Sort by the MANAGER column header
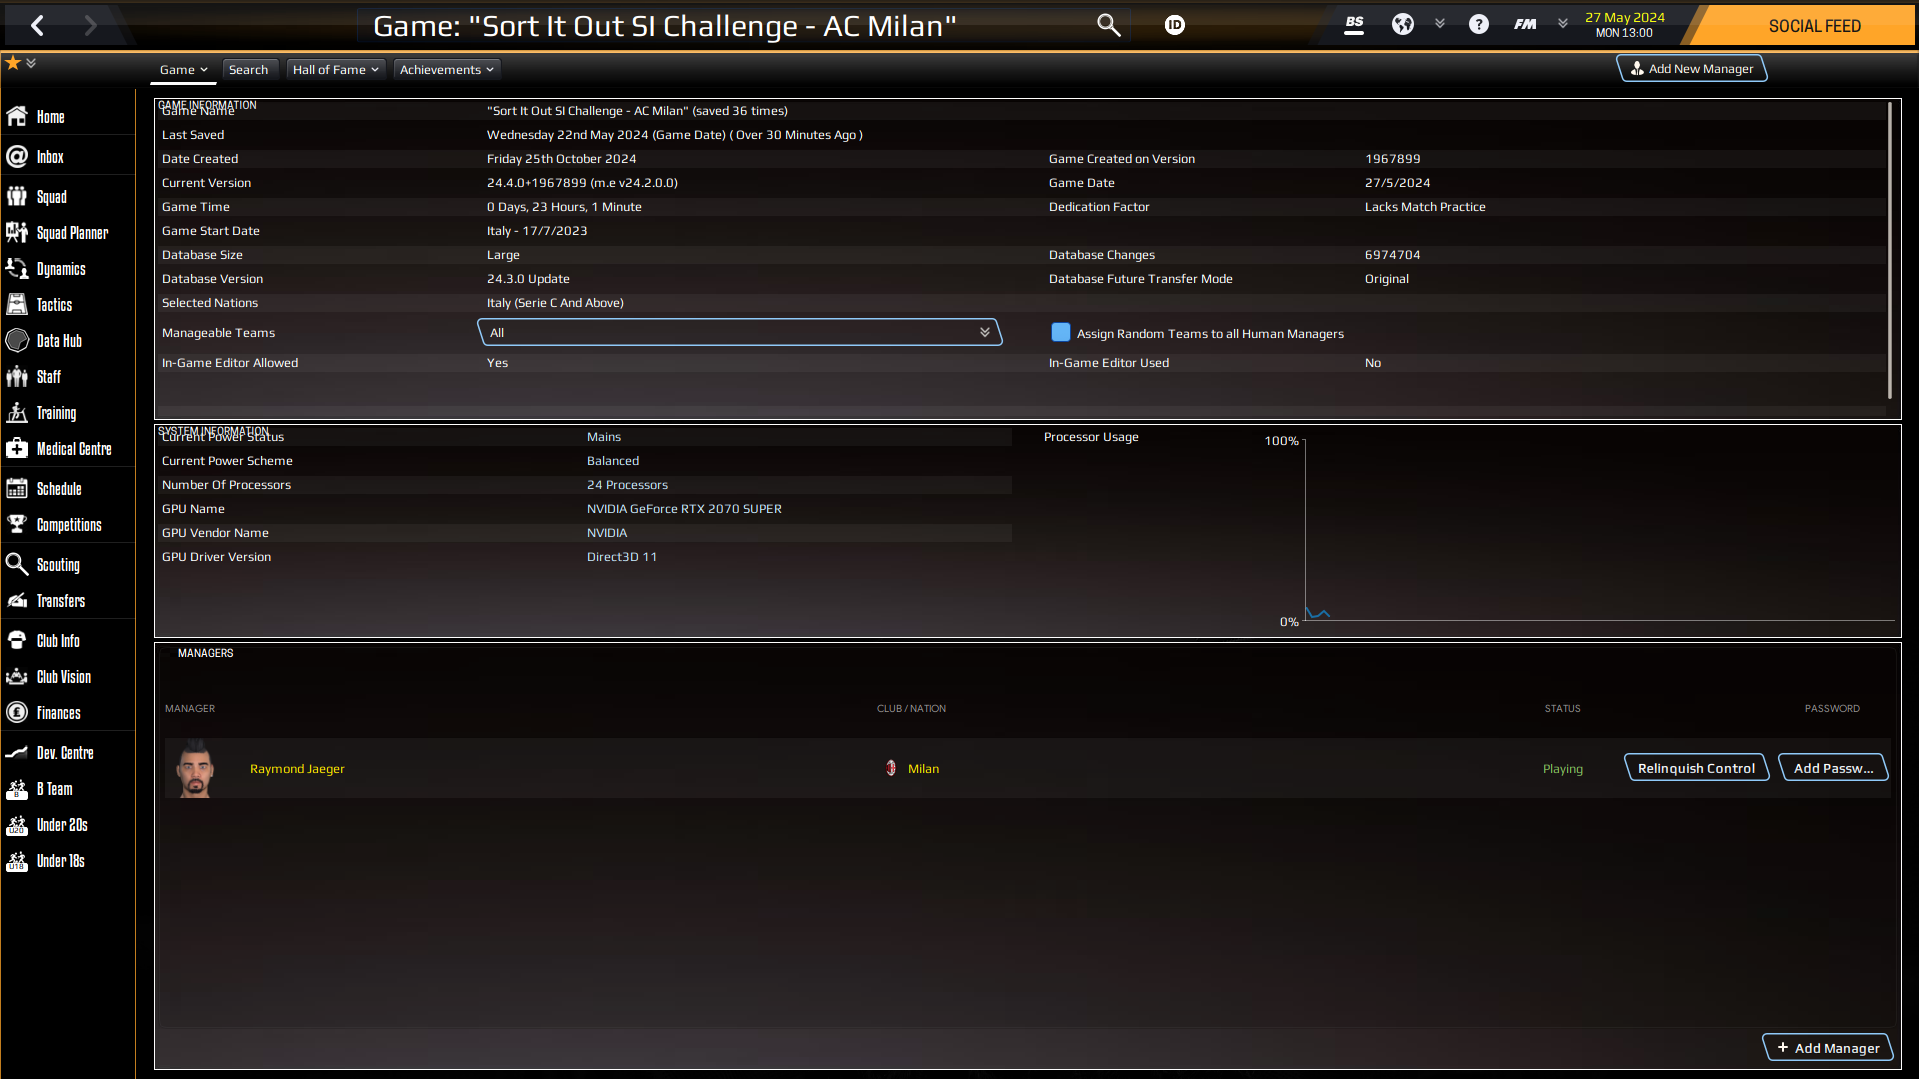Screen dimensions: 1919x1079 (x=190, y=709)
